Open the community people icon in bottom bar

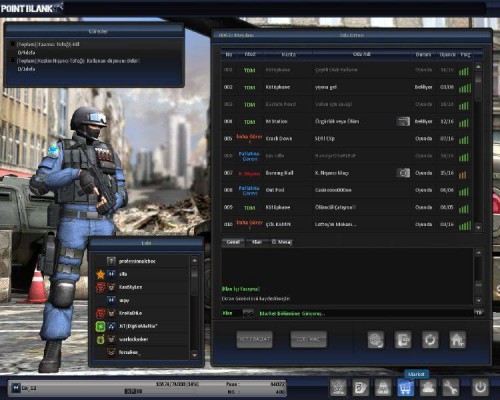(428, 388)
